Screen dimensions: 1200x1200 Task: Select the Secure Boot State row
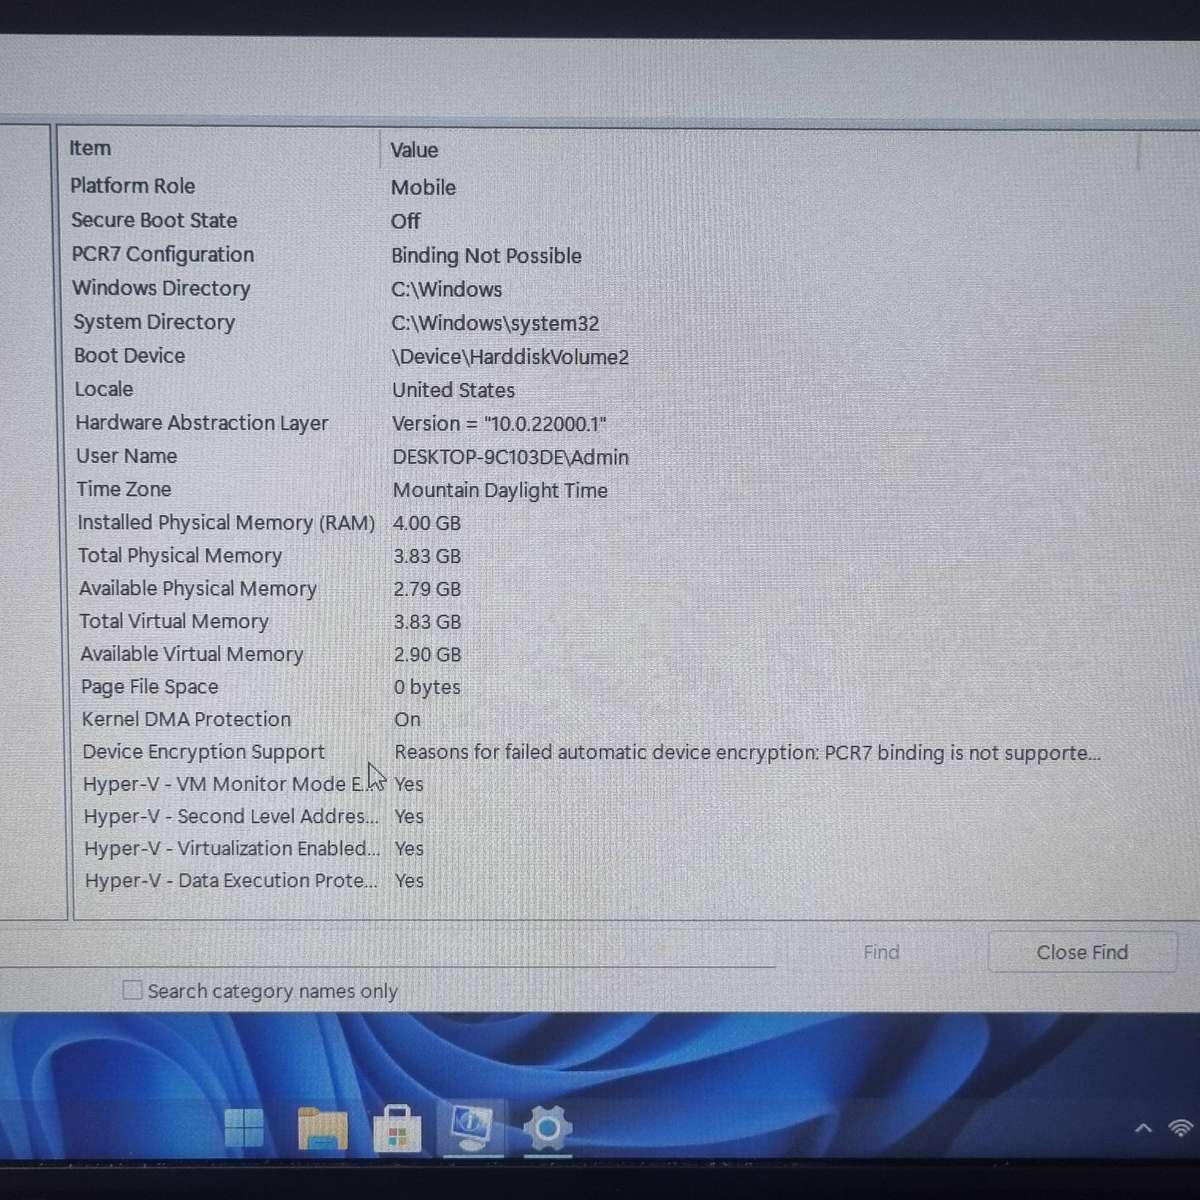click(x=154, y=220)
